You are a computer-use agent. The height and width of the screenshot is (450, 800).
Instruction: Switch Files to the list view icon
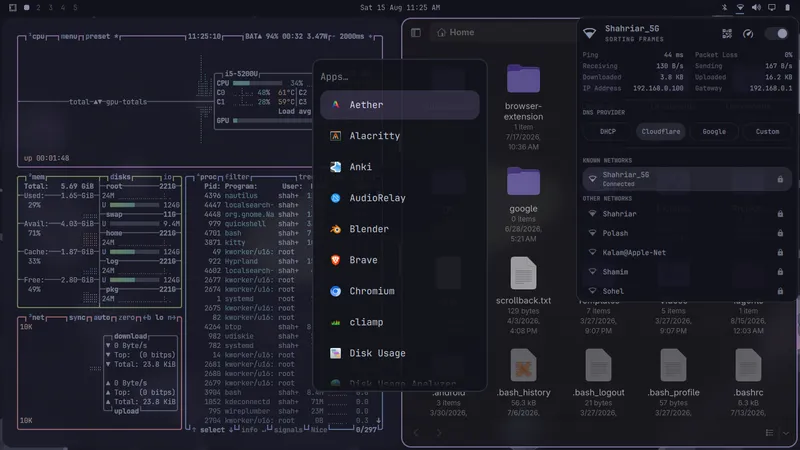[x=769, y=433]
